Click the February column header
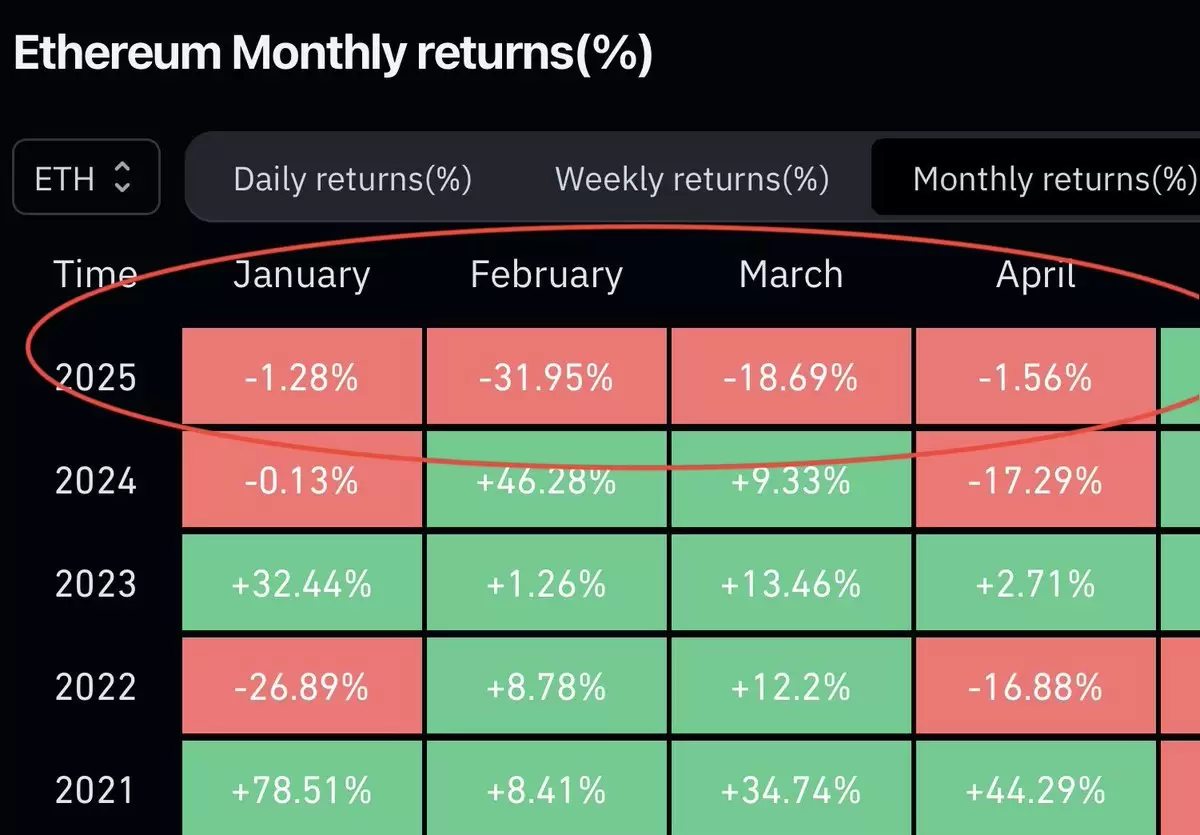The width and height of the screenshot is (1200, 835). (x=546, y=275)
